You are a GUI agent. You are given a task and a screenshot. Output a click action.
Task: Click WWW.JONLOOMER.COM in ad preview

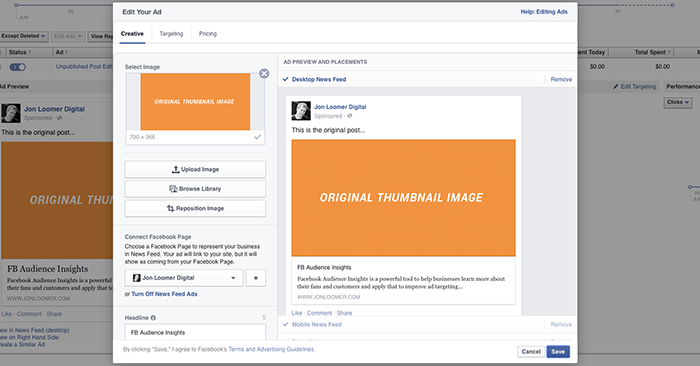tap(329, 297)
